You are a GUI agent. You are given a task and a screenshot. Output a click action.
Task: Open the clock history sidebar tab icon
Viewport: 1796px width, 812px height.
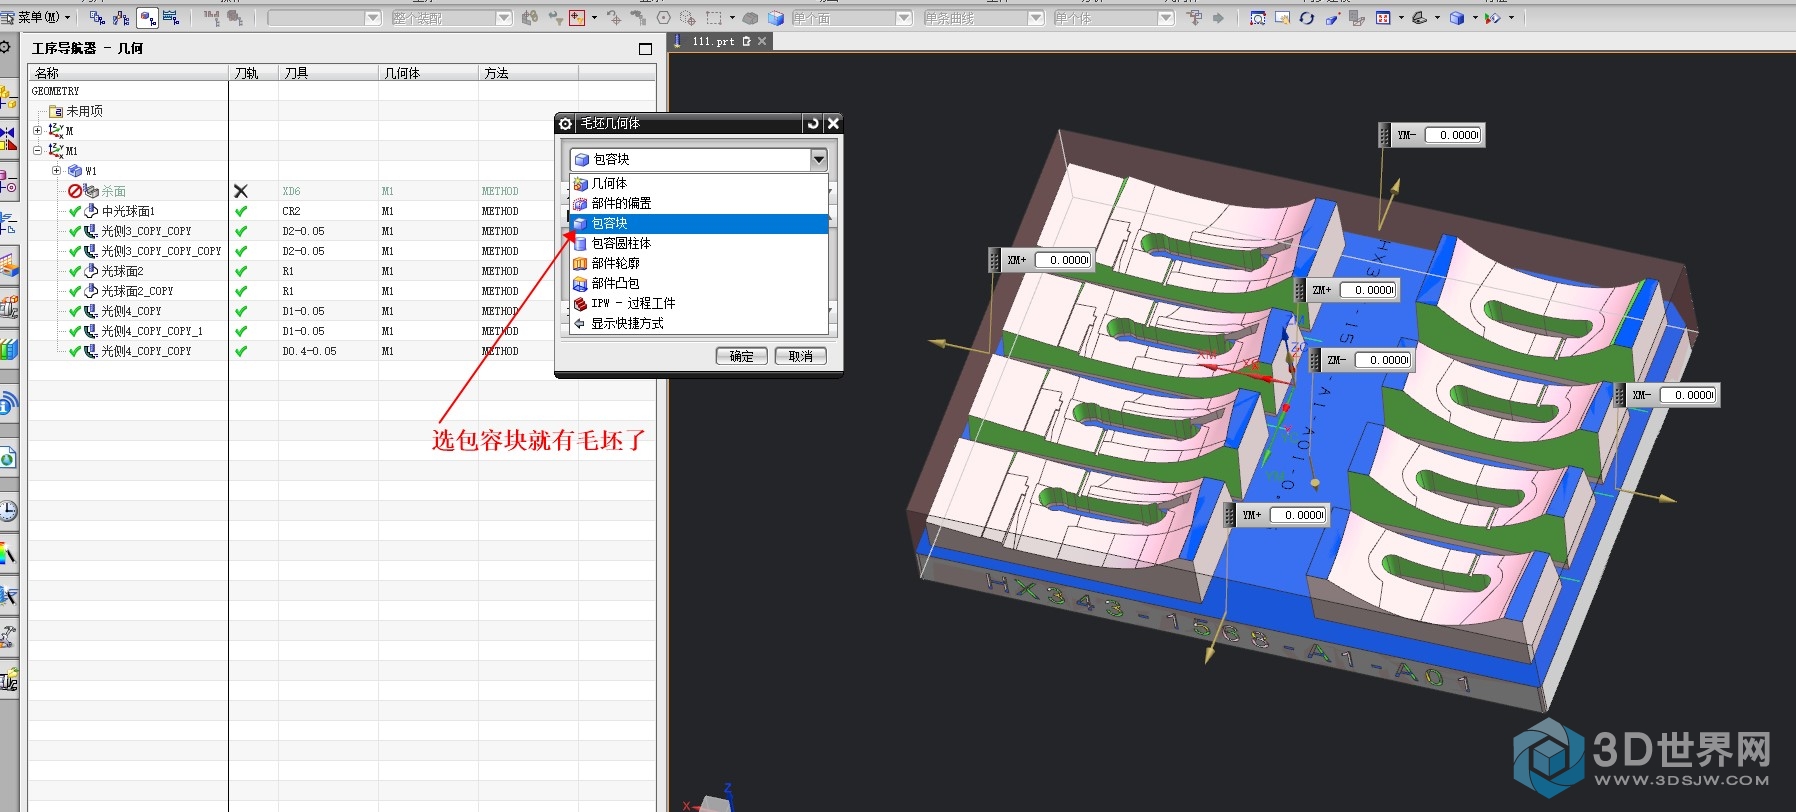8,511
